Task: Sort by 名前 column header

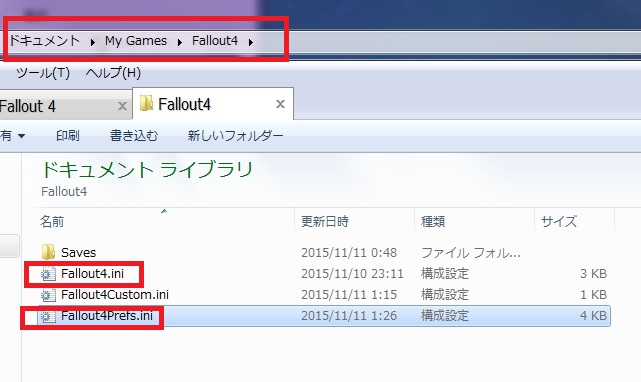Action: pyautogui.click(x=164, y=221)
